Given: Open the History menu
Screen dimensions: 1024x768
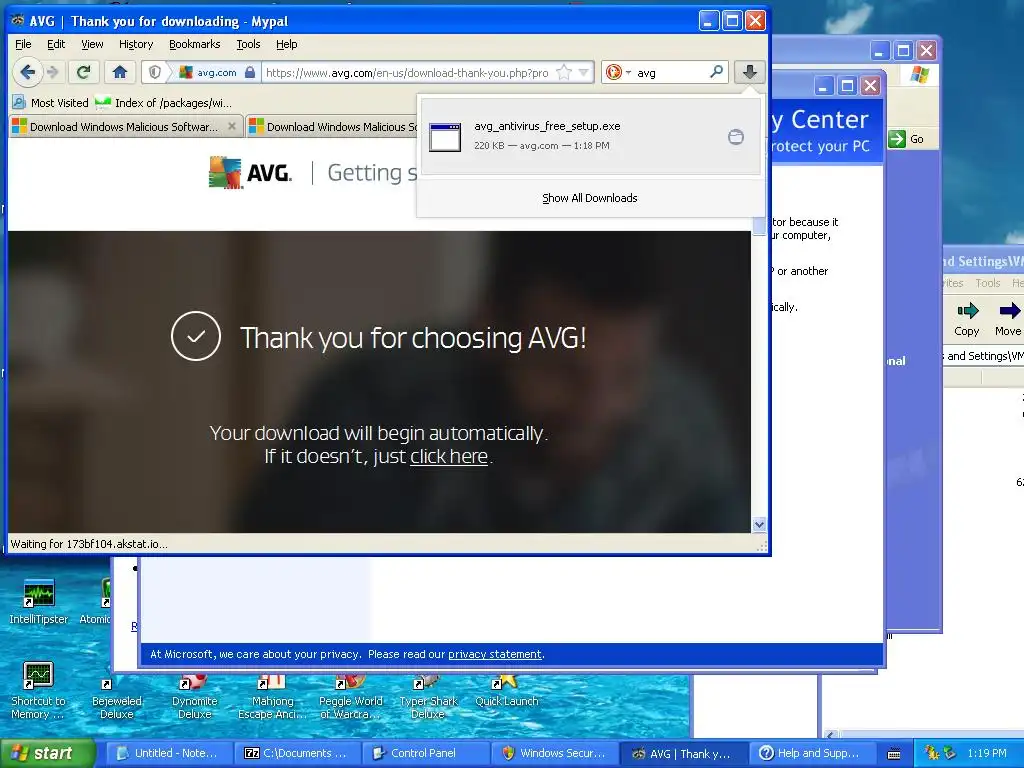Looking at the screenshot, I should pos(136,44).
